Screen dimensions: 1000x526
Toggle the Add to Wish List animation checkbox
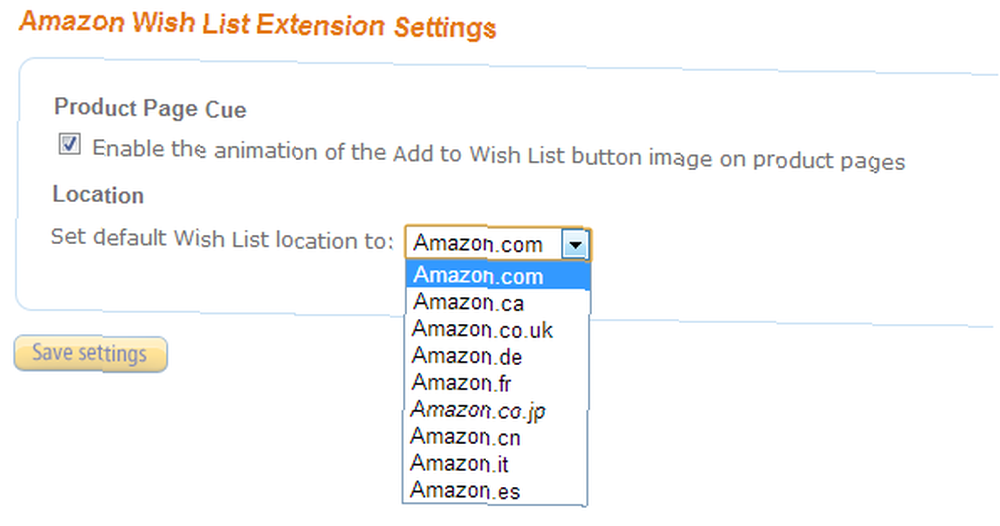[69, 144]
